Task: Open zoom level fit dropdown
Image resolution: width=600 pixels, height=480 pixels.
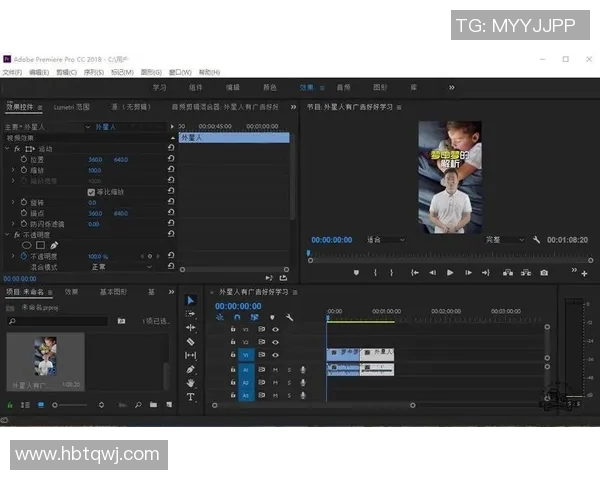Action: pos(386,240)
